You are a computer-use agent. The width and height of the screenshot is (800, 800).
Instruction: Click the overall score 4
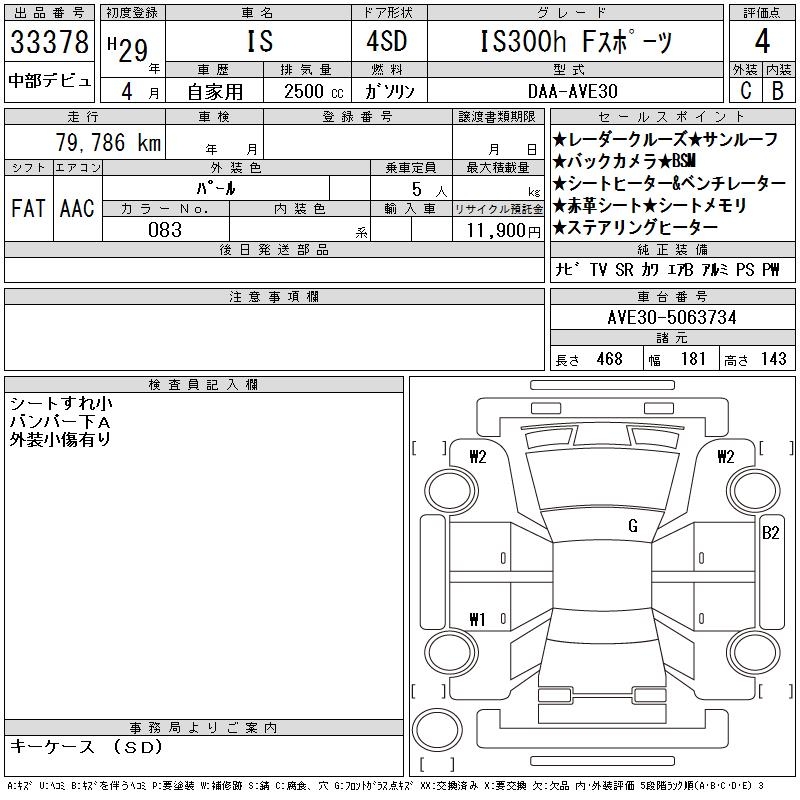coord(762,41)
